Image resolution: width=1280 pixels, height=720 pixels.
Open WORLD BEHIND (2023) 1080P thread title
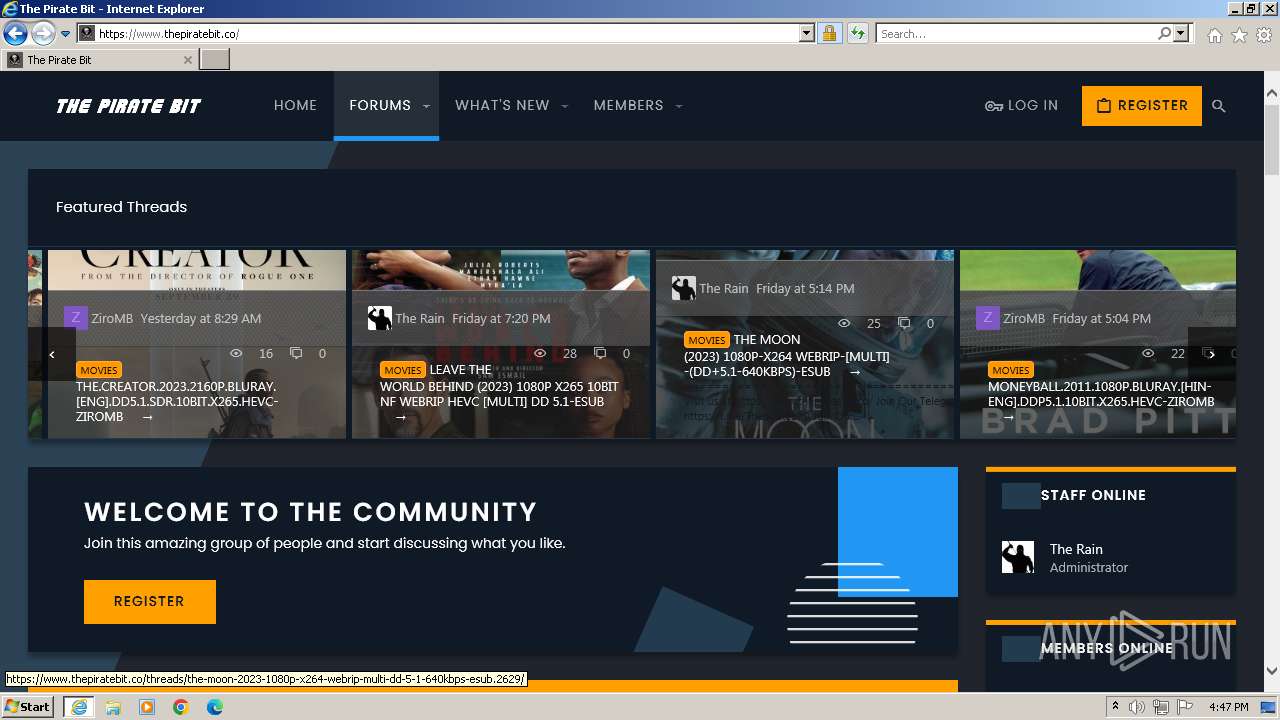[x=499, y=394]
